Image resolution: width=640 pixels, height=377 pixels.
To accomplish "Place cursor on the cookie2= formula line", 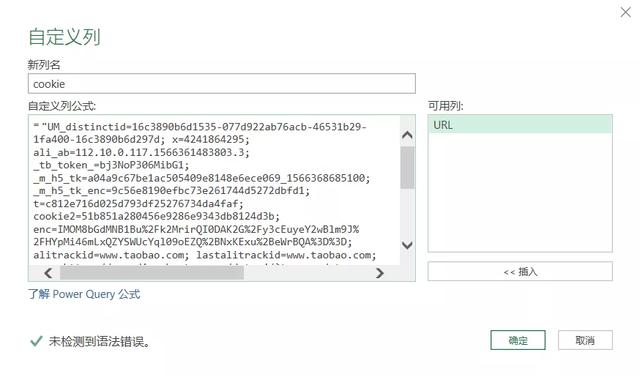I will (x=156, y=216).
